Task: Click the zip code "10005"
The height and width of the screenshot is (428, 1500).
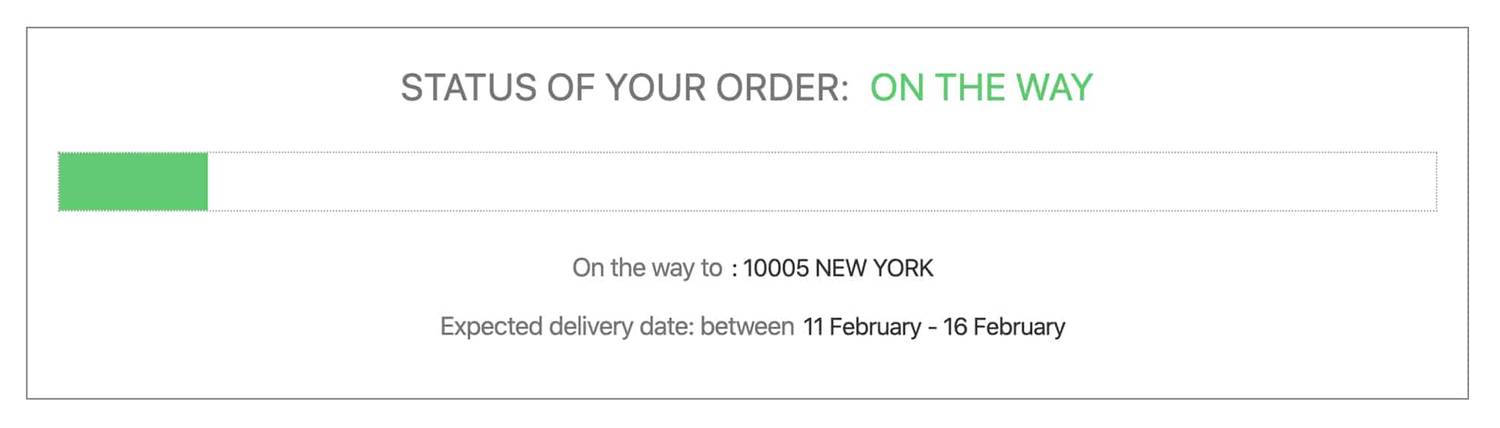Action: tap(776, 268)
